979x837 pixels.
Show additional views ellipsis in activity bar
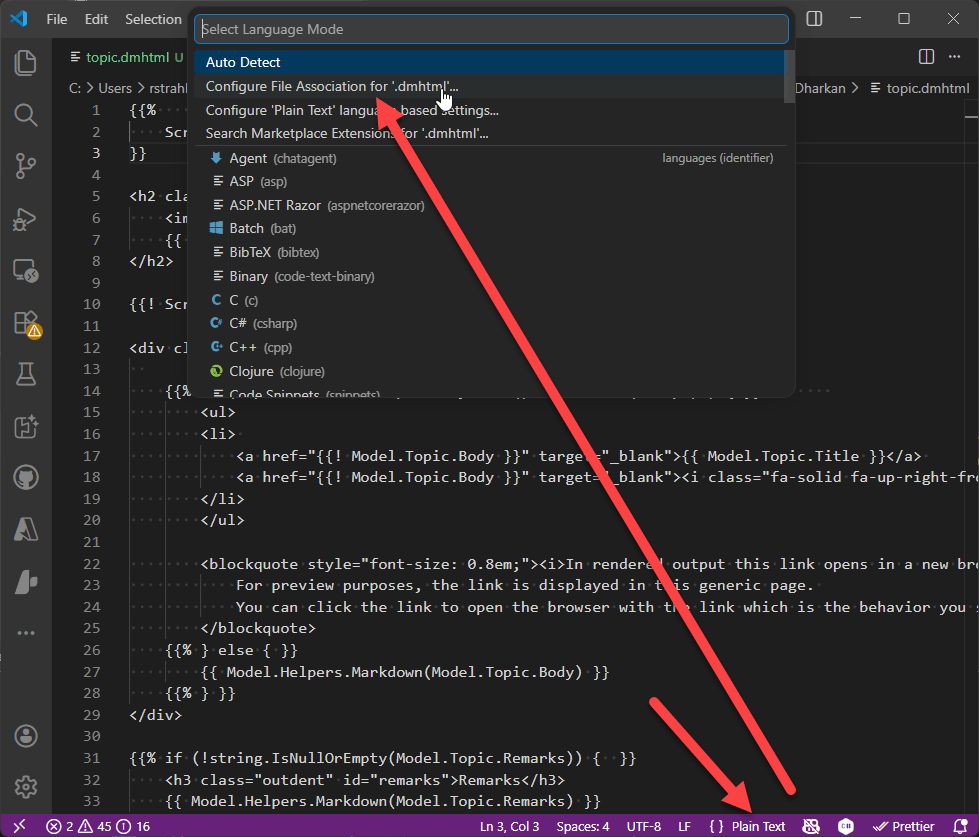click(x=26, y=633)
